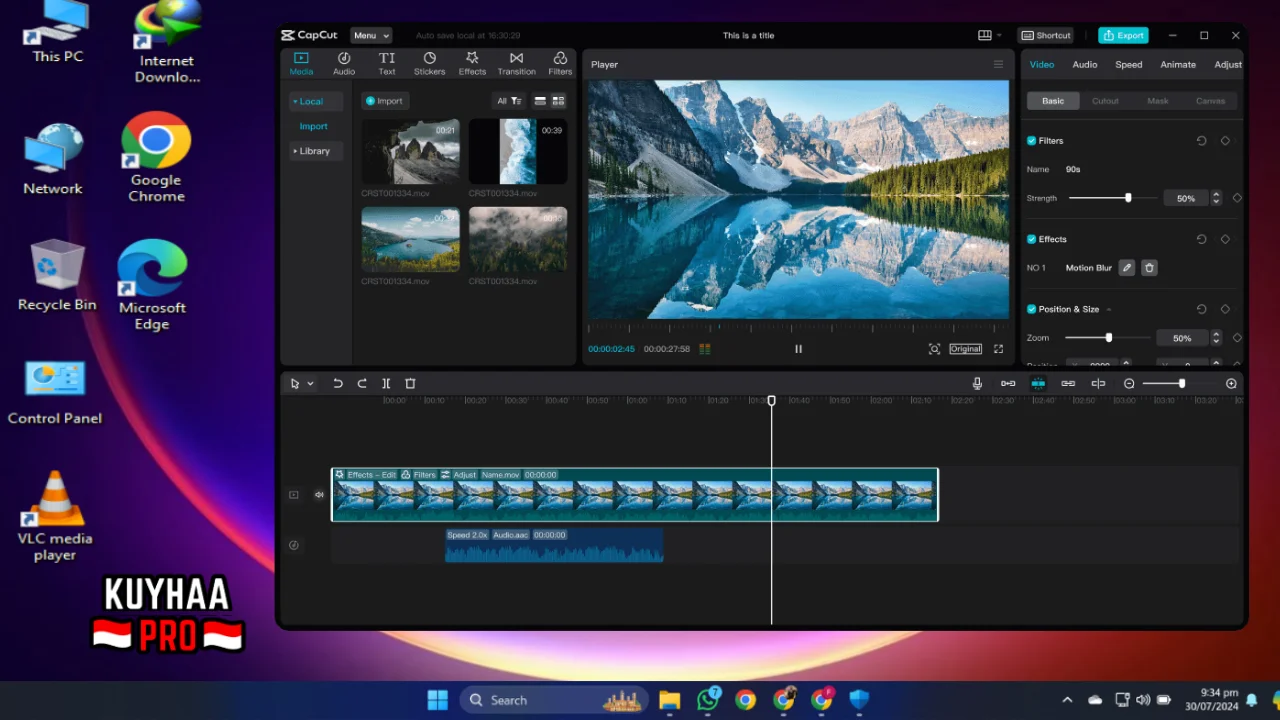The width and height of the screenshot is (1280, 720).
Task: Split the clip with the split tool
Action: point(386,384)
